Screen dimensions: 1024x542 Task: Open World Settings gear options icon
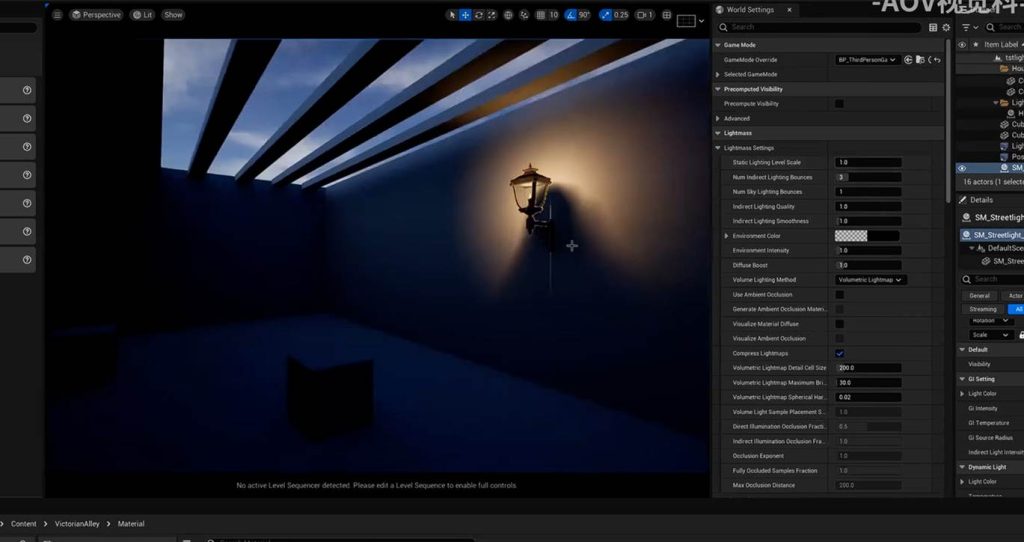[946, 28]
